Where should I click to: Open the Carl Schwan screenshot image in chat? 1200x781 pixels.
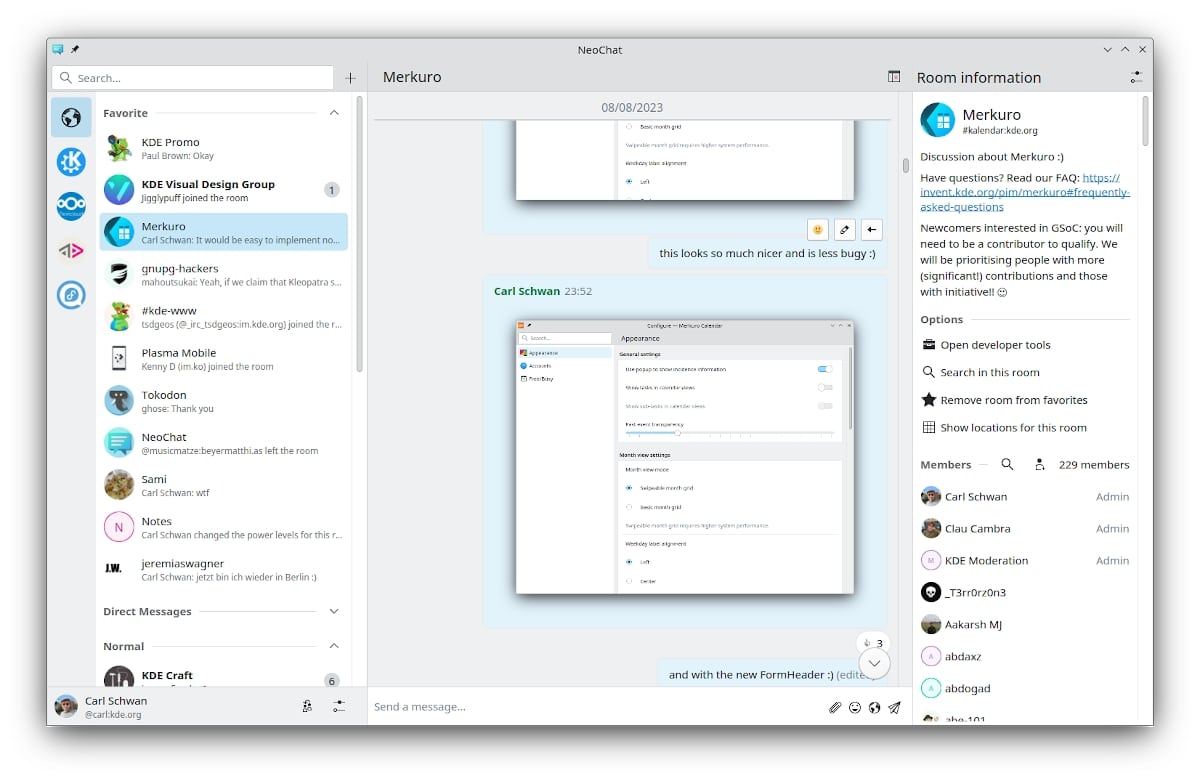click(685, 457)
